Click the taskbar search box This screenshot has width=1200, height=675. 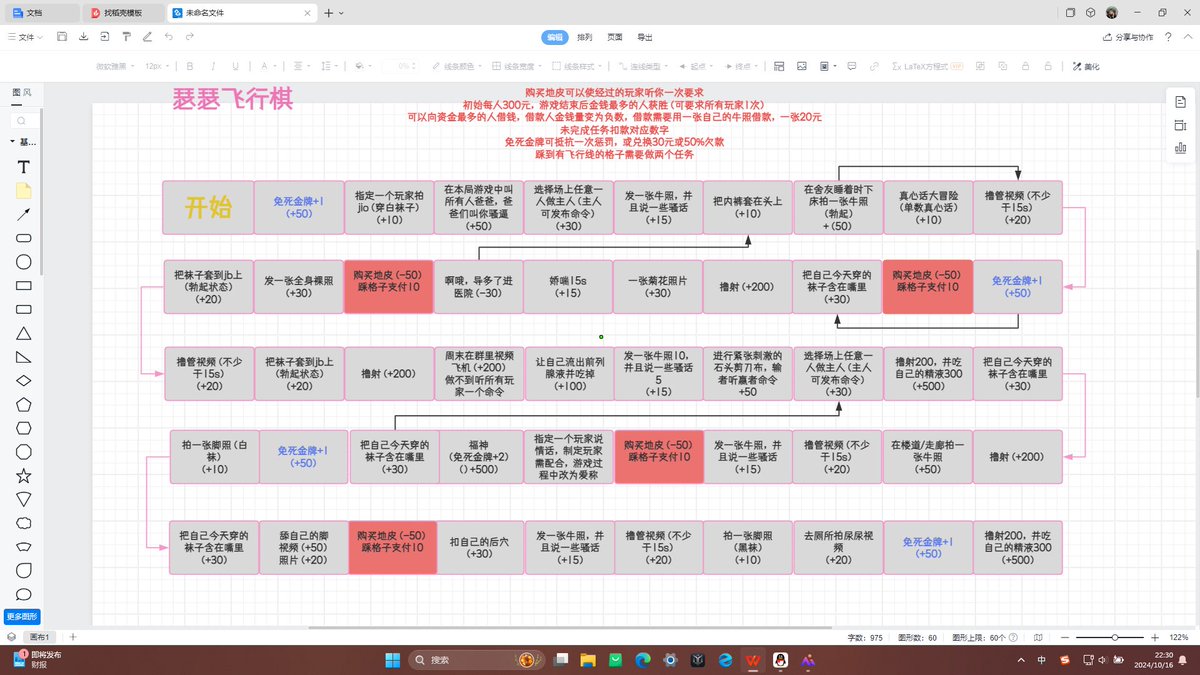476,660
